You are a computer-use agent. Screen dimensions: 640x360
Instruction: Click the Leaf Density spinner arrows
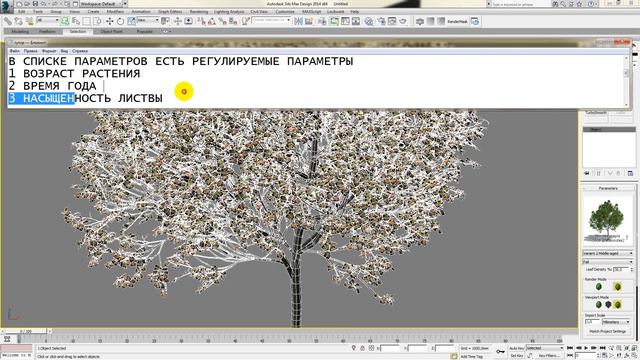click(x=631, y=269)
